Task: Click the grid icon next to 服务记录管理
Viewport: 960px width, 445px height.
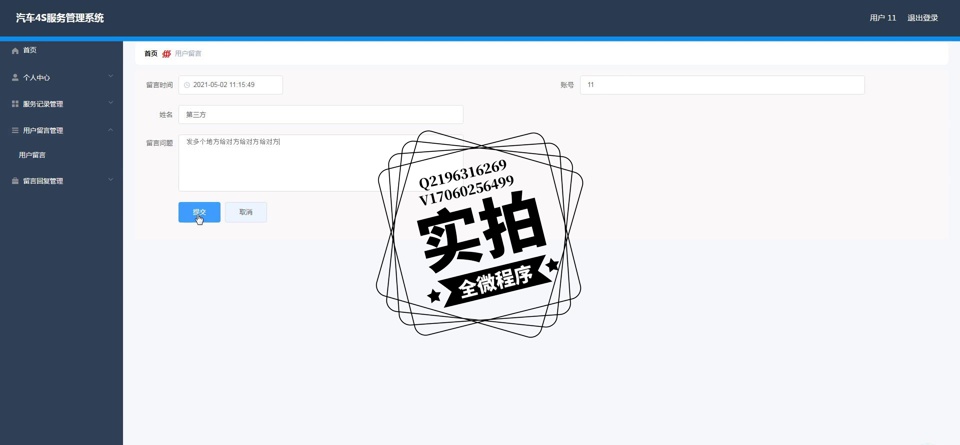Action: coord(15,104)
